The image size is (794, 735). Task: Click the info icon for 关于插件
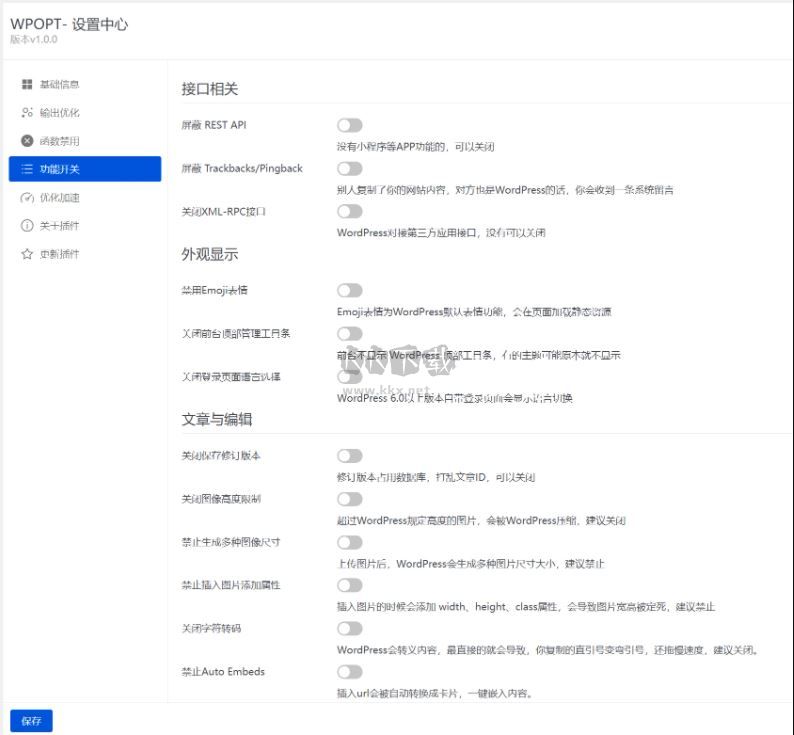point(27,226)
